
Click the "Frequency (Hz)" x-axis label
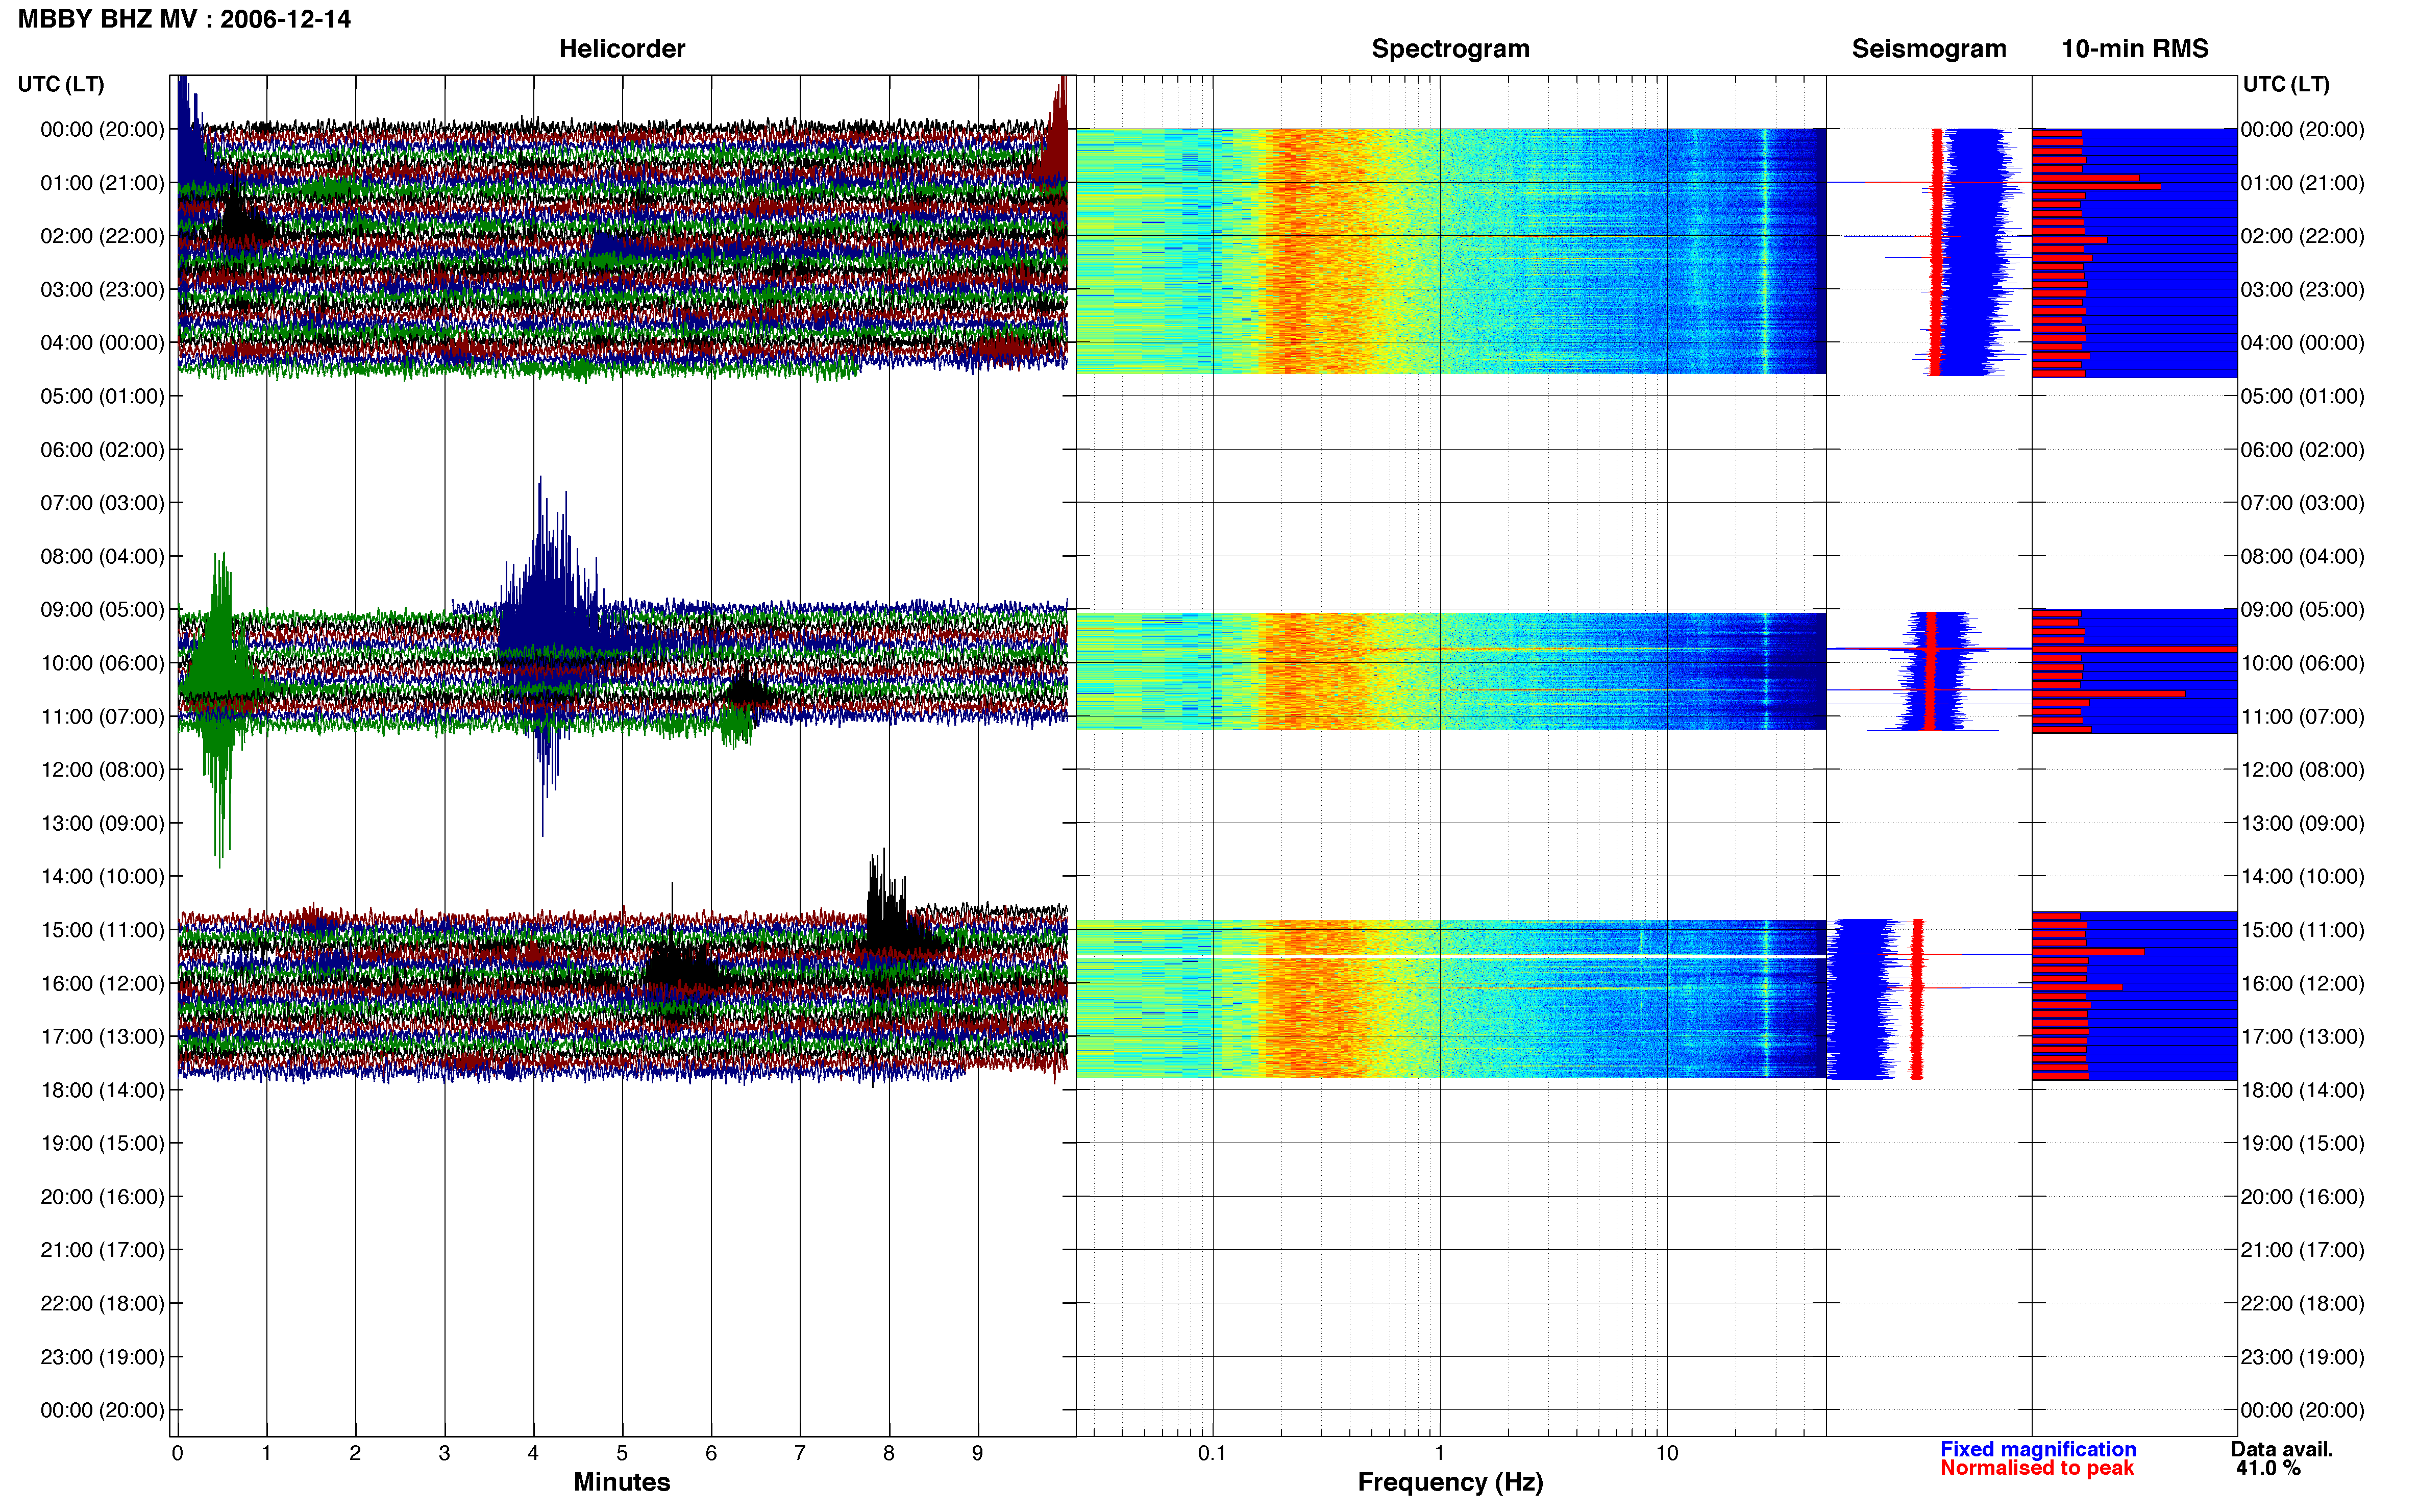[x=1450, y=1482]
